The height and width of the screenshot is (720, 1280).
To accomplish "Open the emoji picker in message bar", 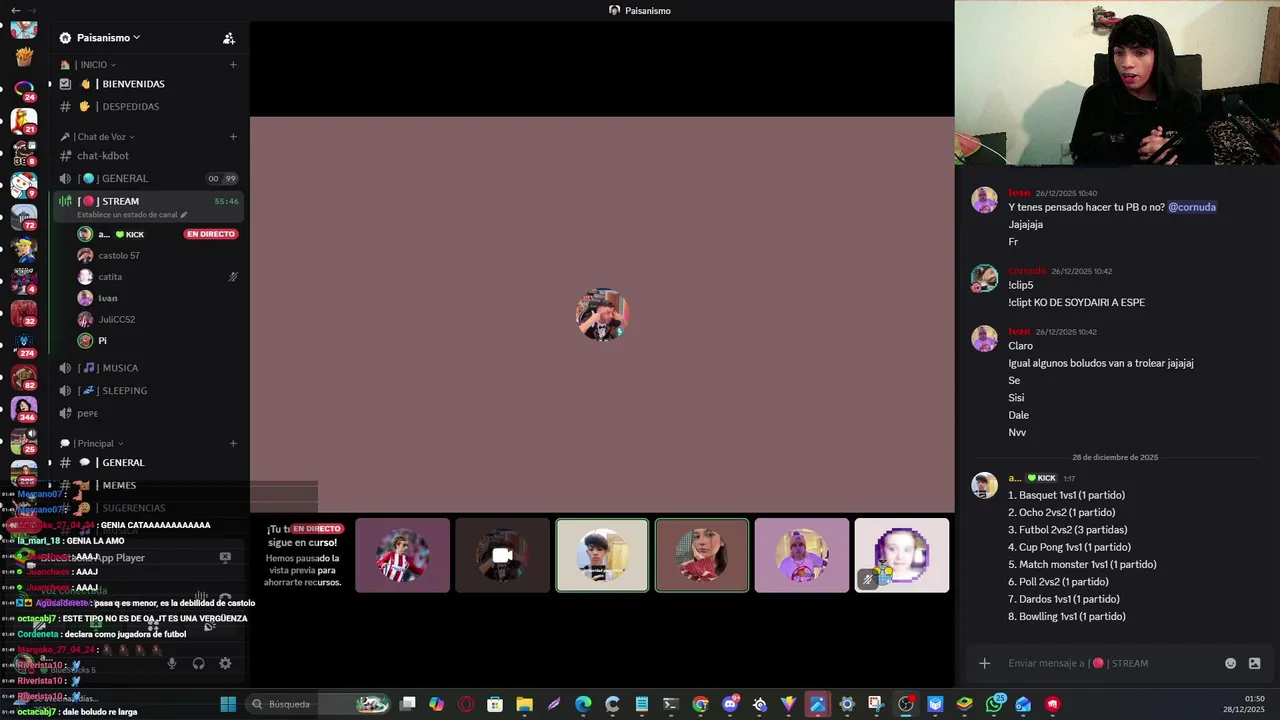I will pyautogui.click(x=1230, y=663).
